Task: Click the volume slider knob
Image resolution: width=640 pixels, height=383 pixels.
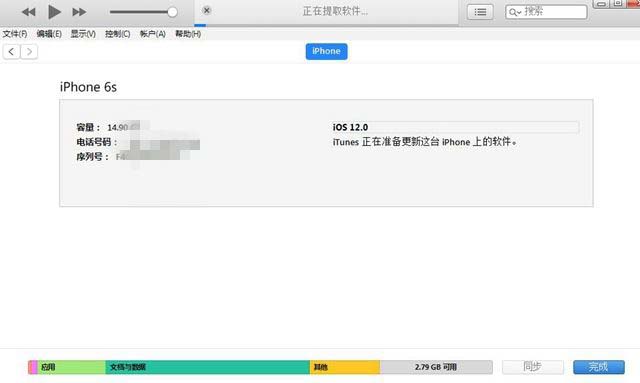Action: point(172,12)
